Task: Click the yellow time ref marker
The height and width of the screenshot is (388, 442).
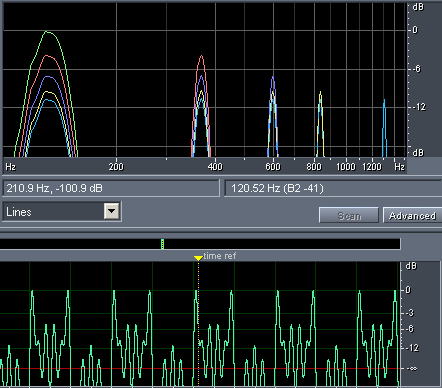Action: [x=198, y=258]
